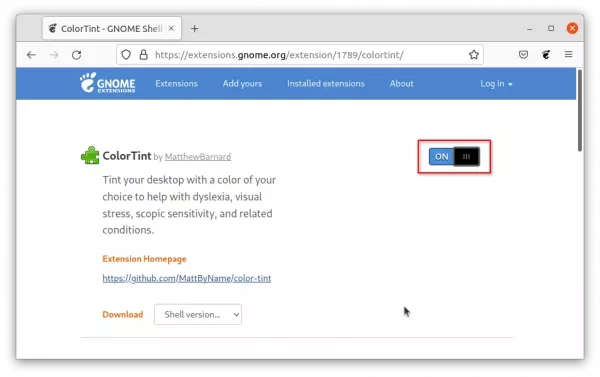Open Add yours page
The width and height of the screenshot is (600, 377).
click(x=242, y=84)
